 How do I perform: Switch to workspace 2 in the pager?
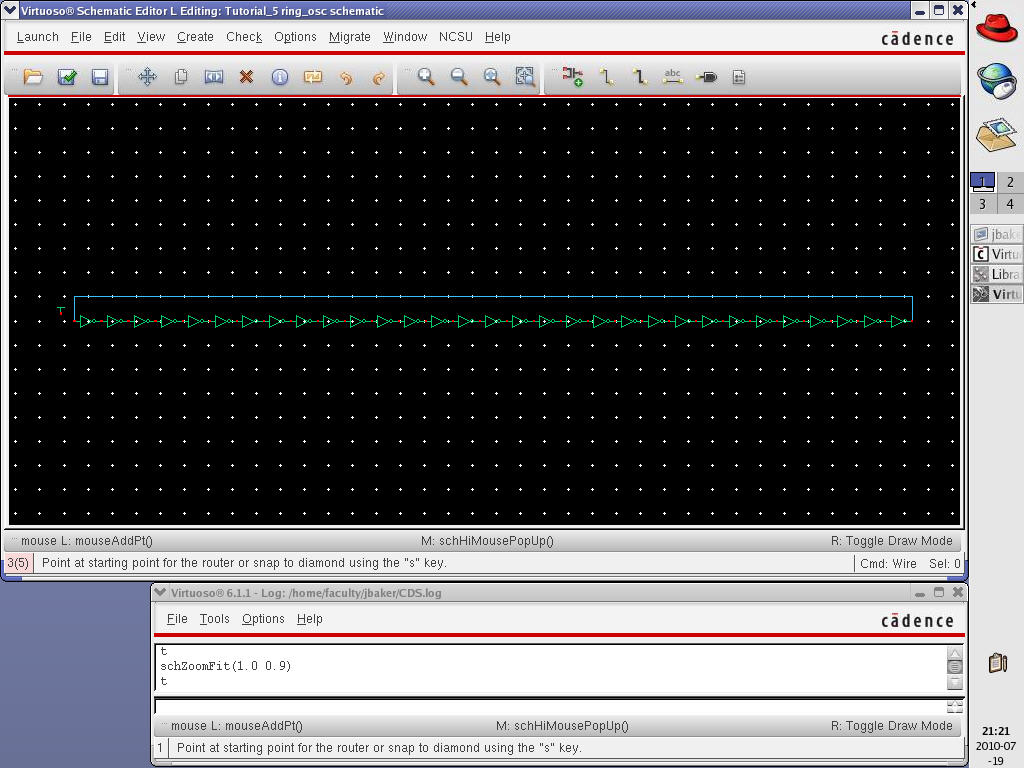point(1010,182)
